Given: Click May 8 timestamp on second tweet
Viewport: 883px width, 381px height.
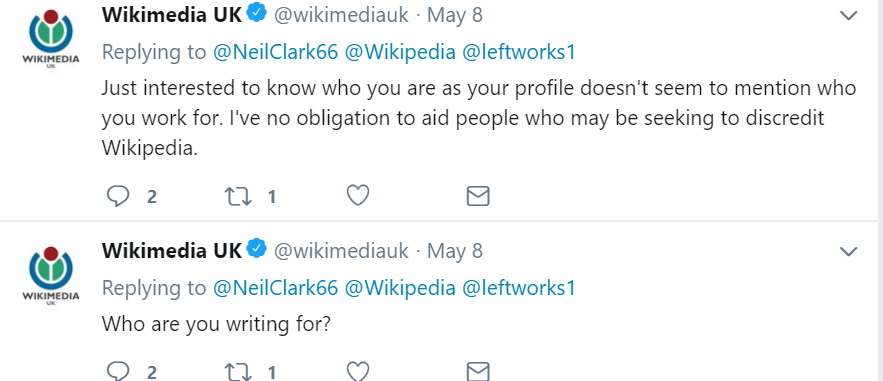Looking at the screenshot, I should pos(455,250).
